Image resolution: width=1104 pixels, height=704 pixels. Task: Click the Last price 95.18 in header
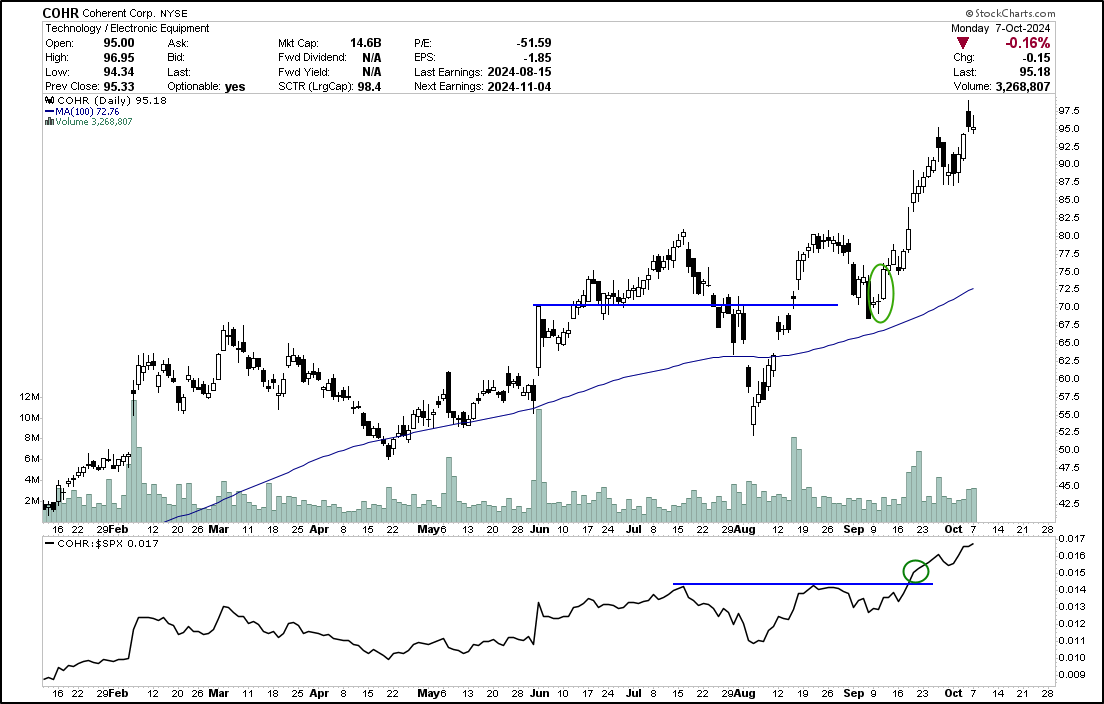click(x=1035, y=72)
